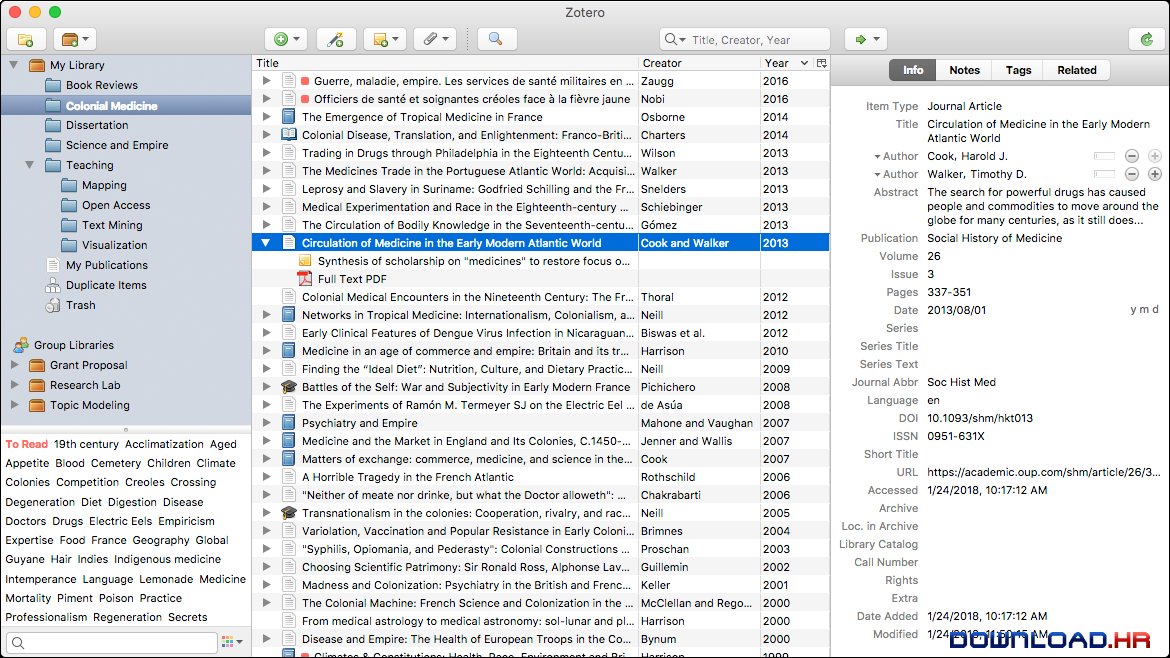This screenshot has width=1170, height=658.
Task: Click the Colonial Disease, Translation book section icon
Action: tap(289, 135)
